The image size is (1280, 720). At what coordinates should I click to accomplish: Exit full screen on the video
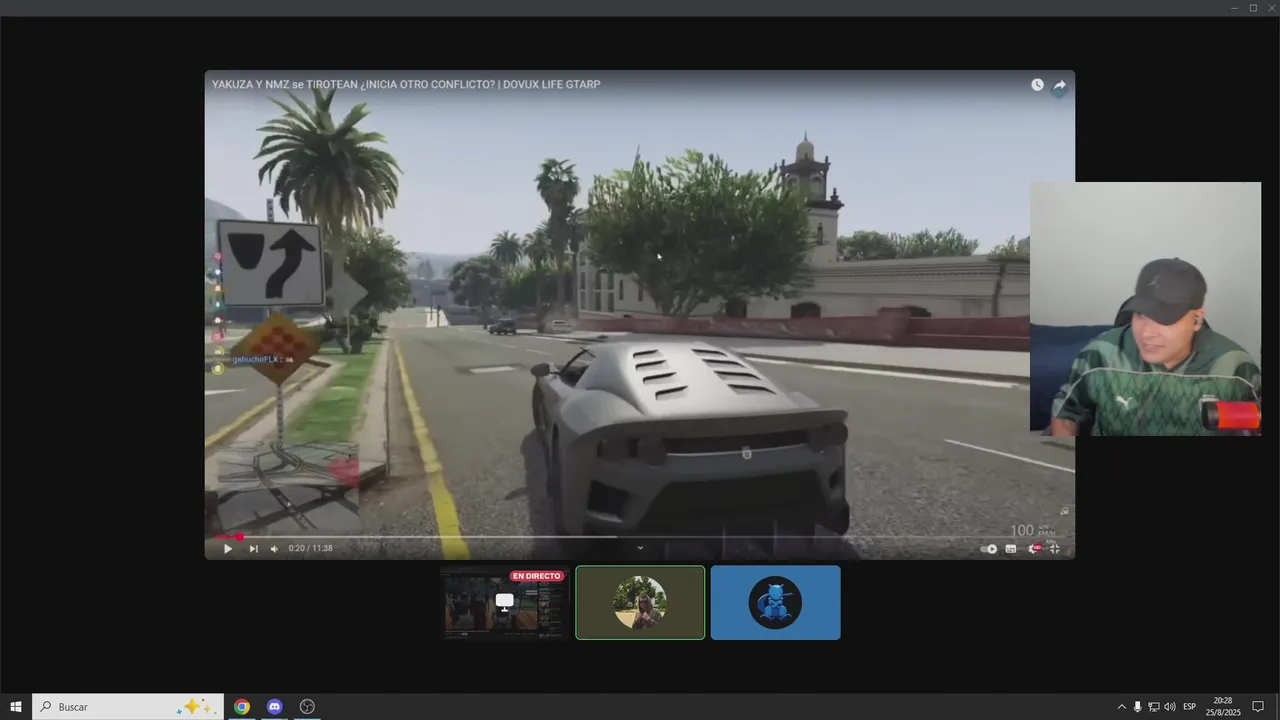click(1055, 548)
